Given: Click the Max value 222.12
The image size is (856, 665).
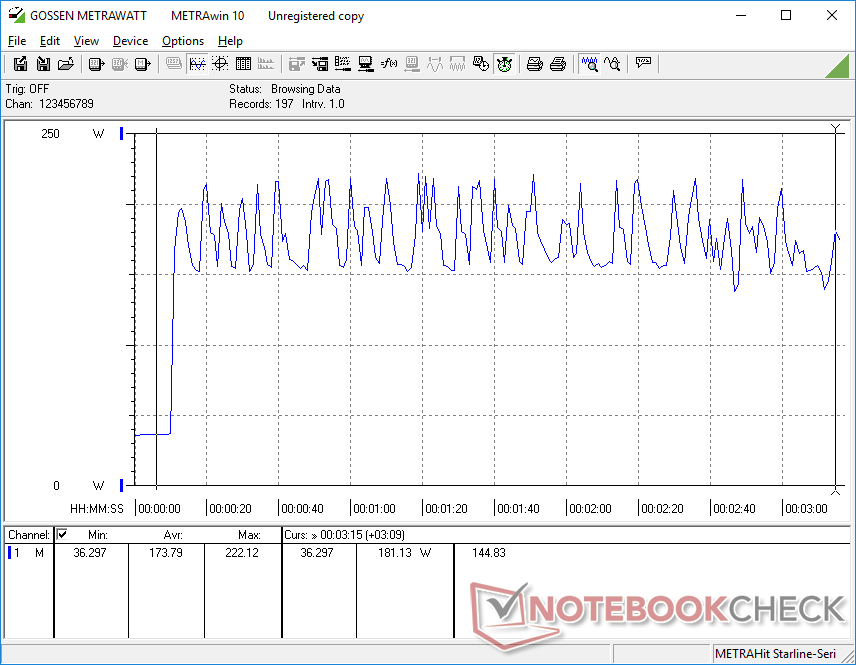Looking at the screenshot, I should (242, 553).
